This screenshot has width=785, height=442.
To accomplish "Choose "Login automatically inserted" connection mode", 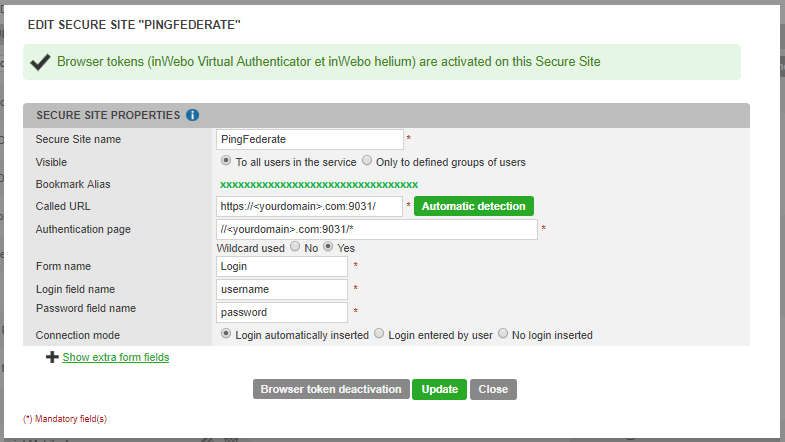I will 226,334.
